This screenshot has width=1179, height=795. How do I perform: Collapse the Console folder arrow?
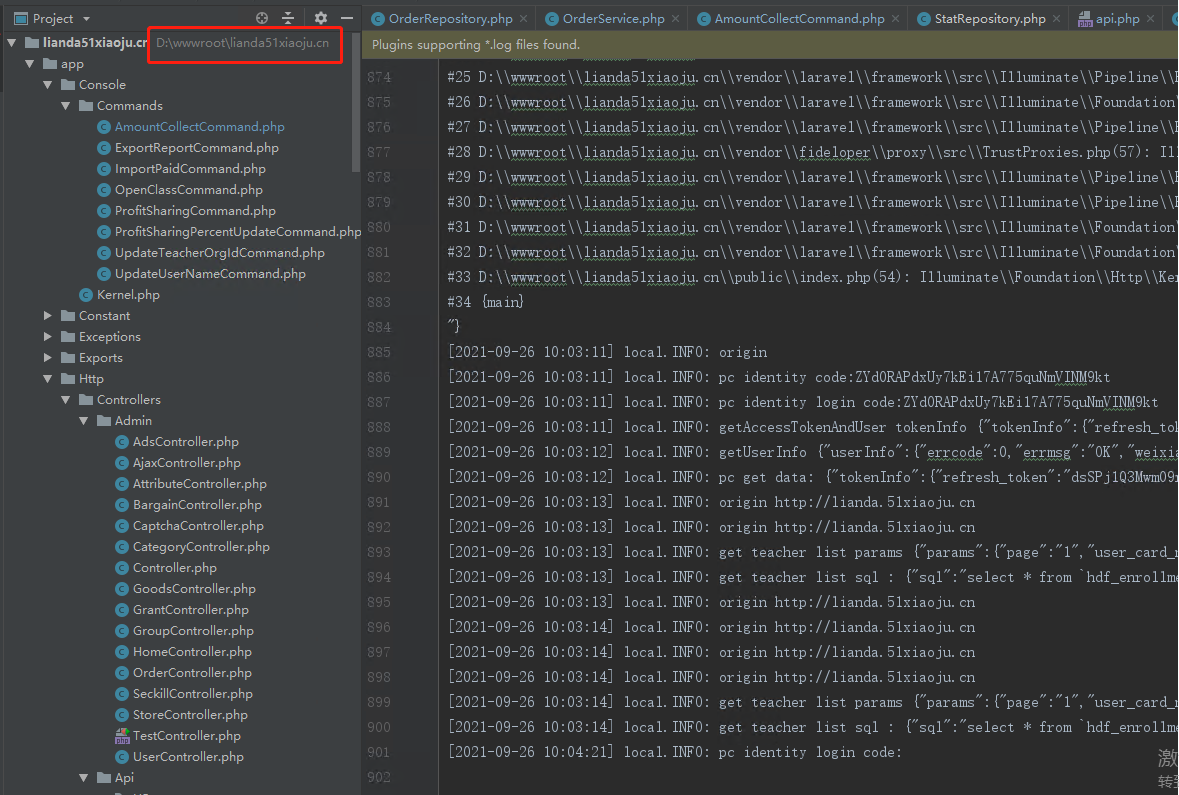48,85
